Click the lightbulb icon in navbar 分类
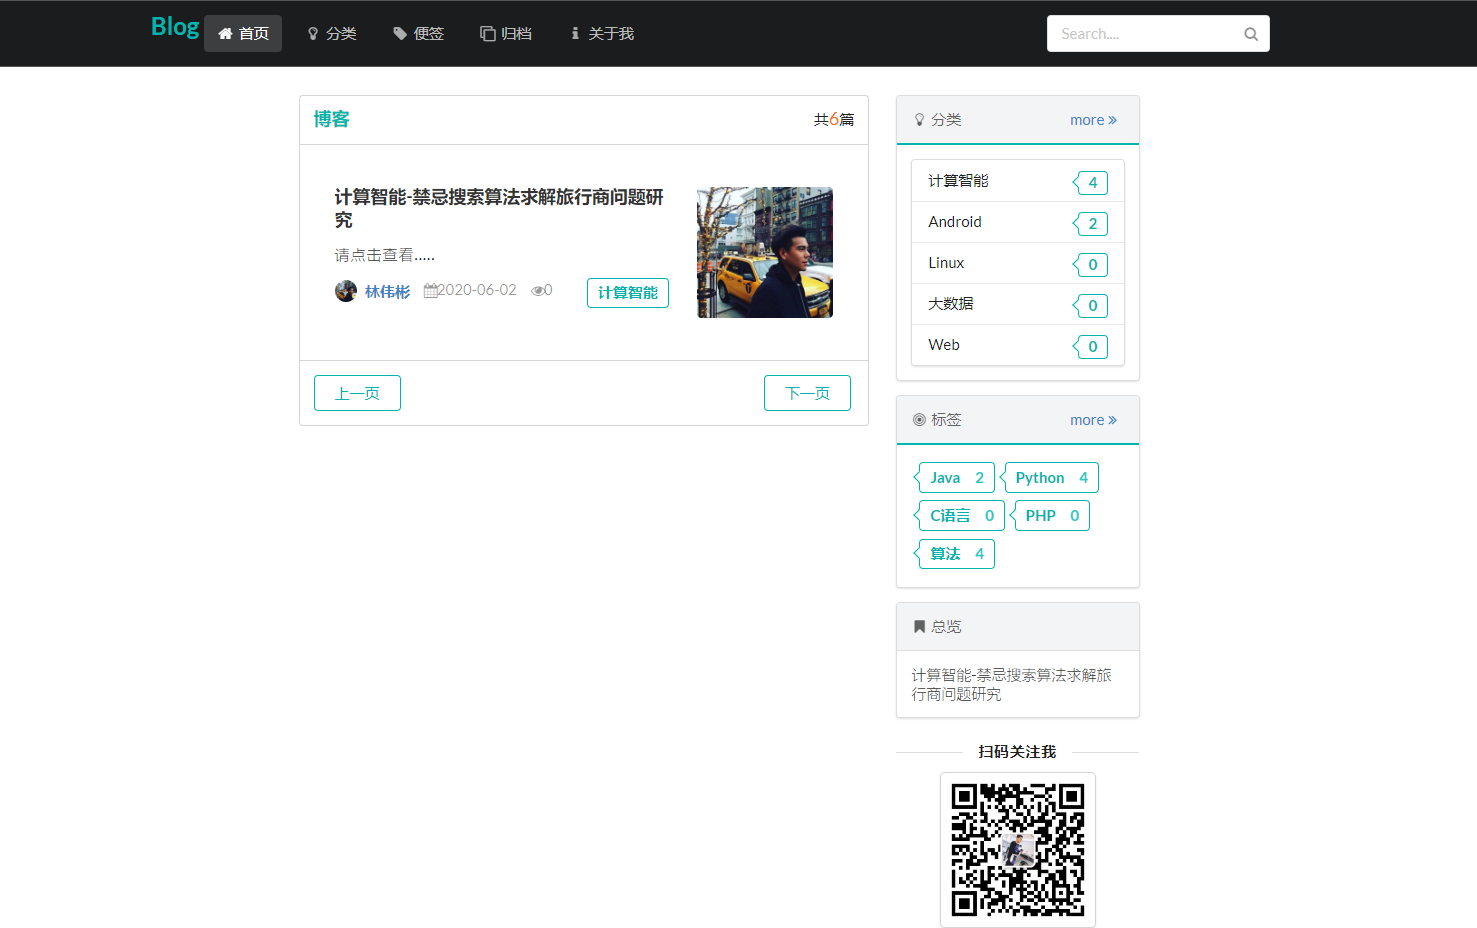Screen dimensions: 1477x928 (x=313, y=34)
